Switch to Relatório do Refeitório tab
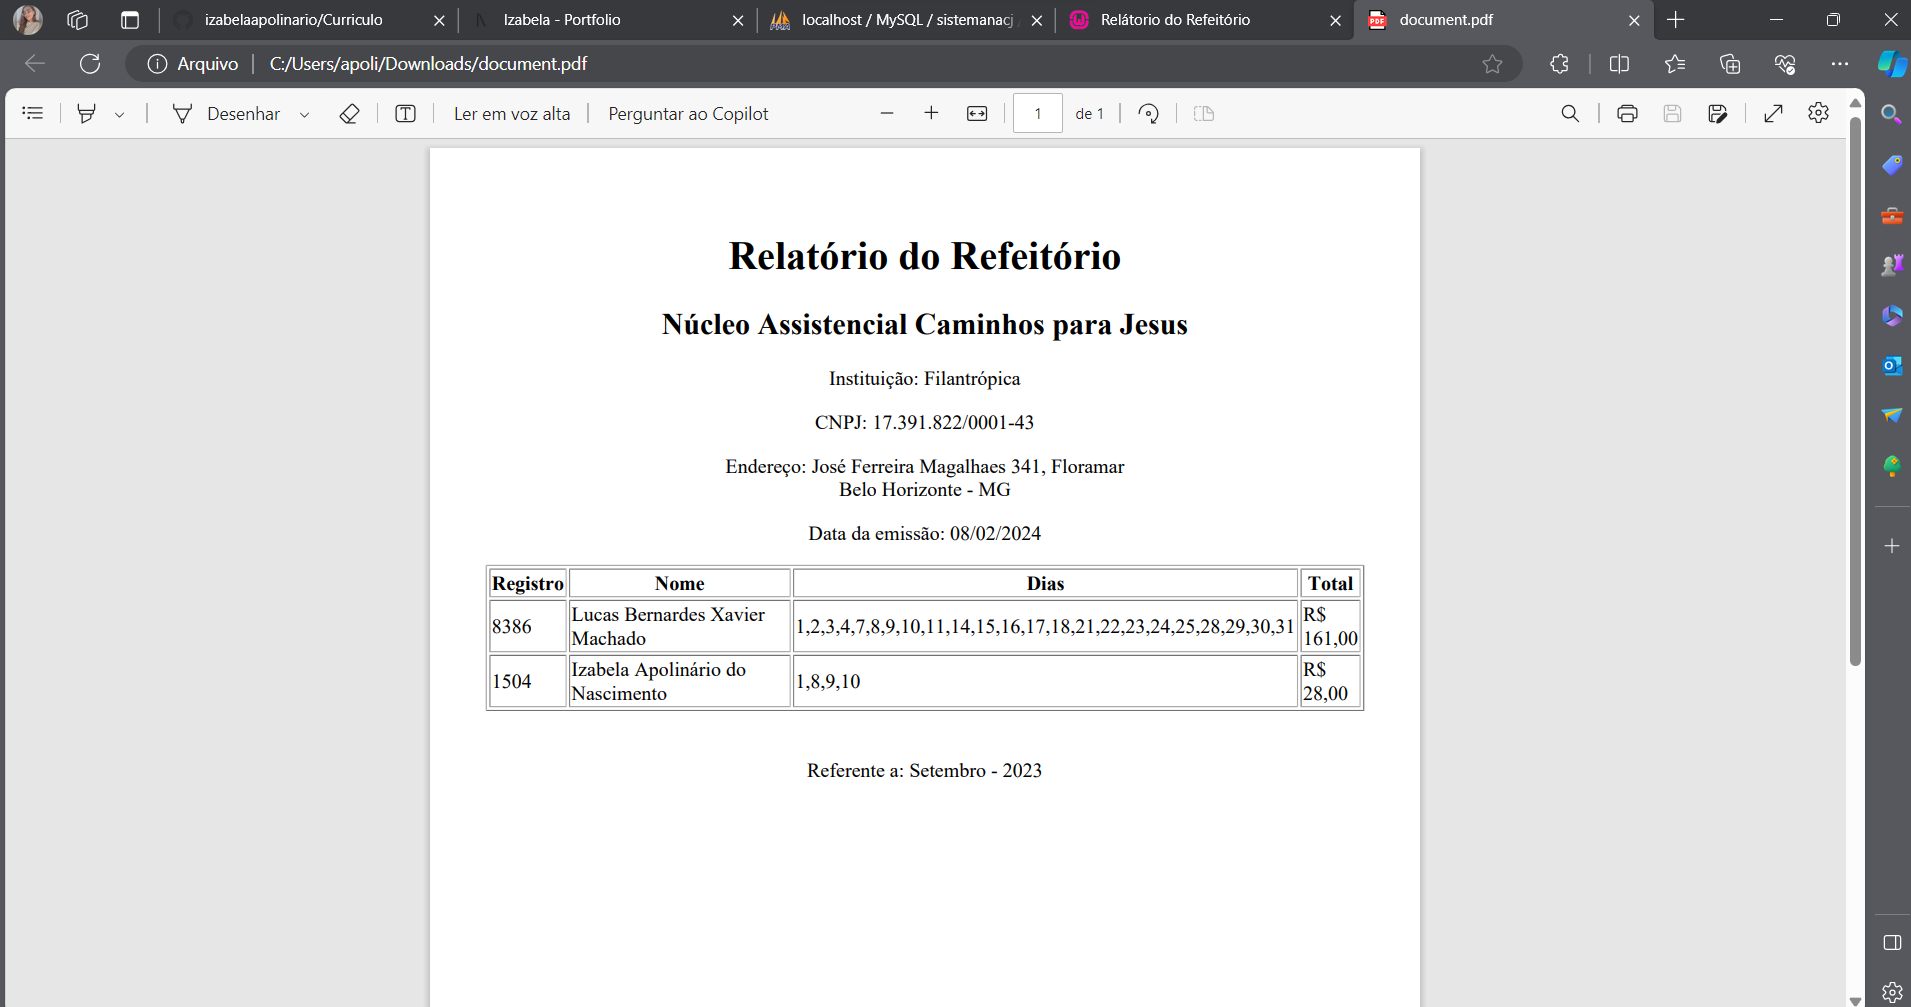 point(1174,20)
